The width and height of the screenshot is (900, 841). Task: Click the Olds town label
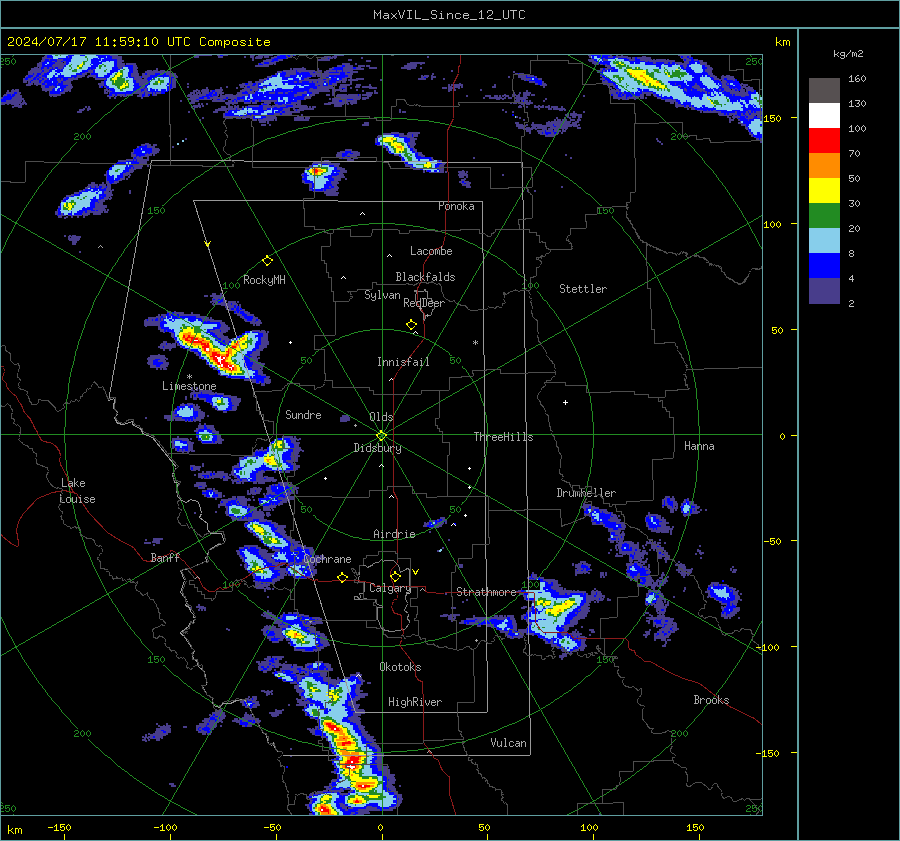(x=381, y=417)
